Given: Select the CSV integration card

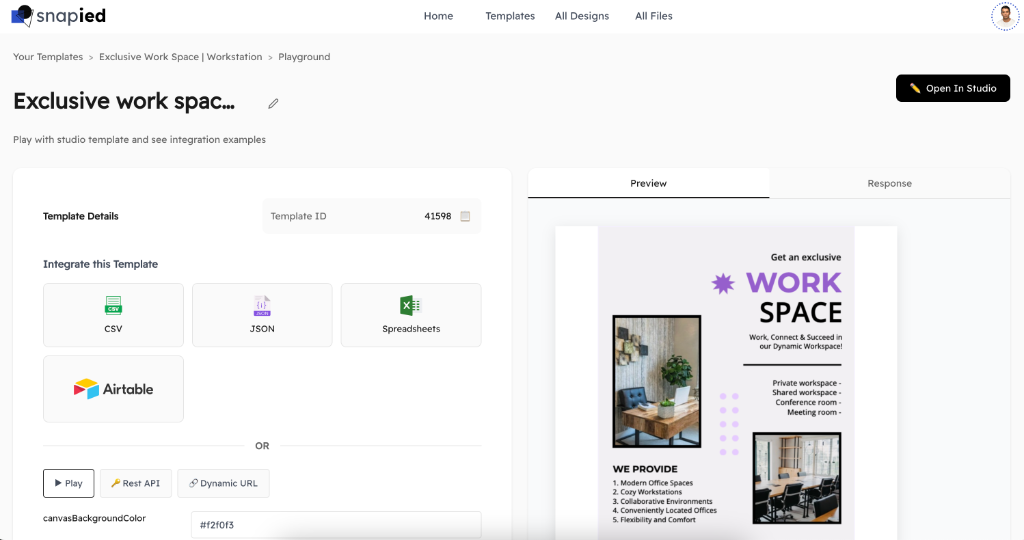Looking at the screenshot, I should pyautogui.click(x=113, y=315).
